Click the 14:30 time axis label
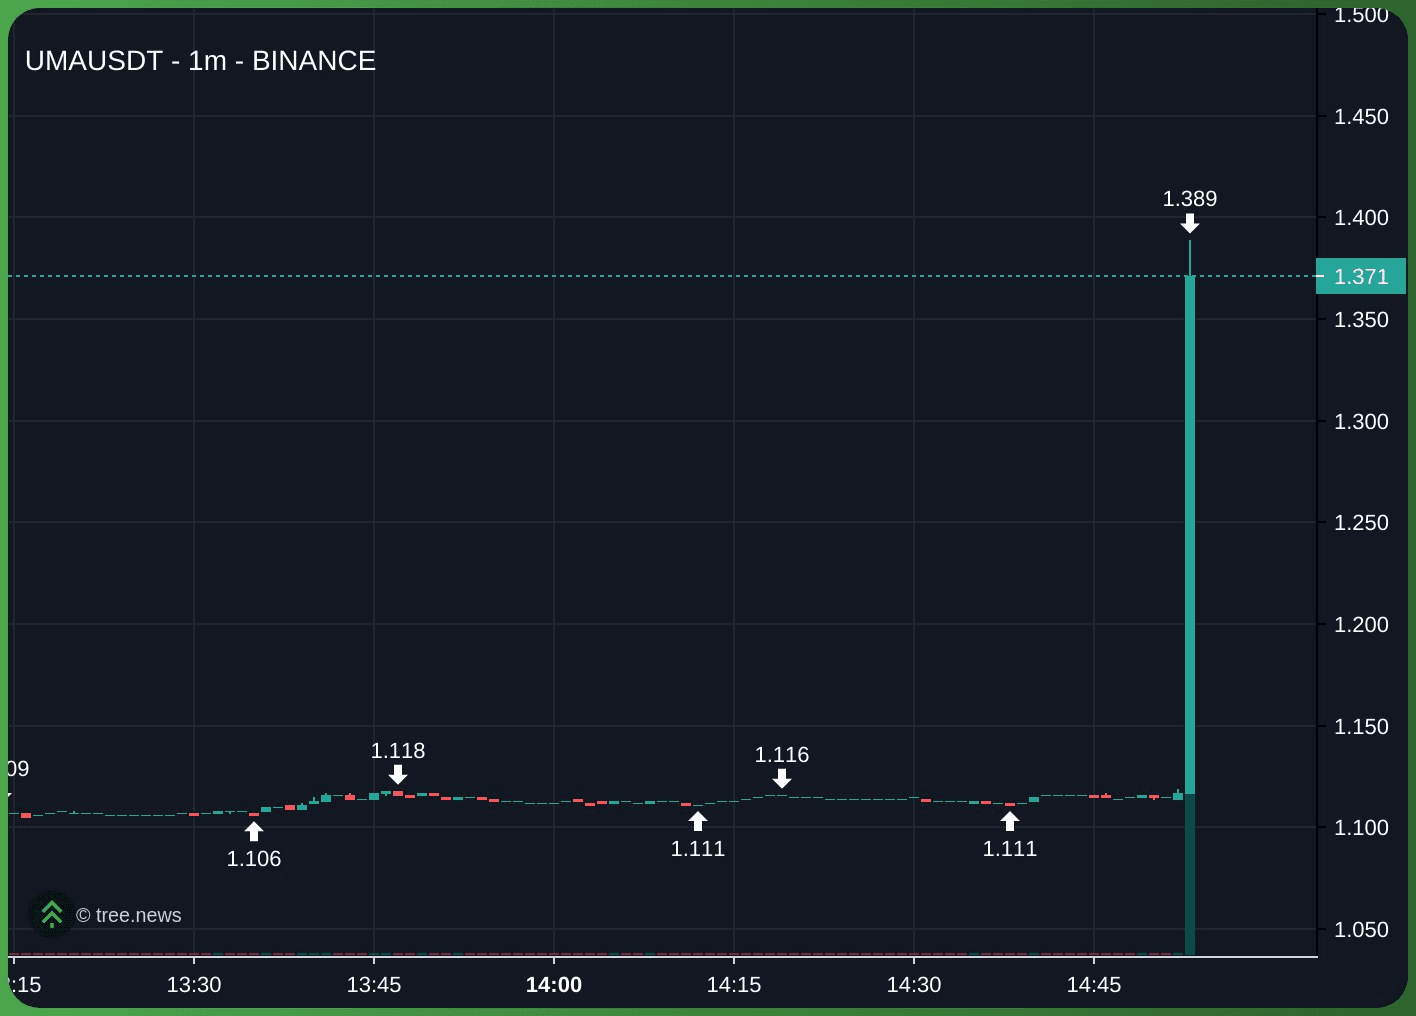The width and height of the screenshot is (1416, 1016). click(x=914, y=985)
